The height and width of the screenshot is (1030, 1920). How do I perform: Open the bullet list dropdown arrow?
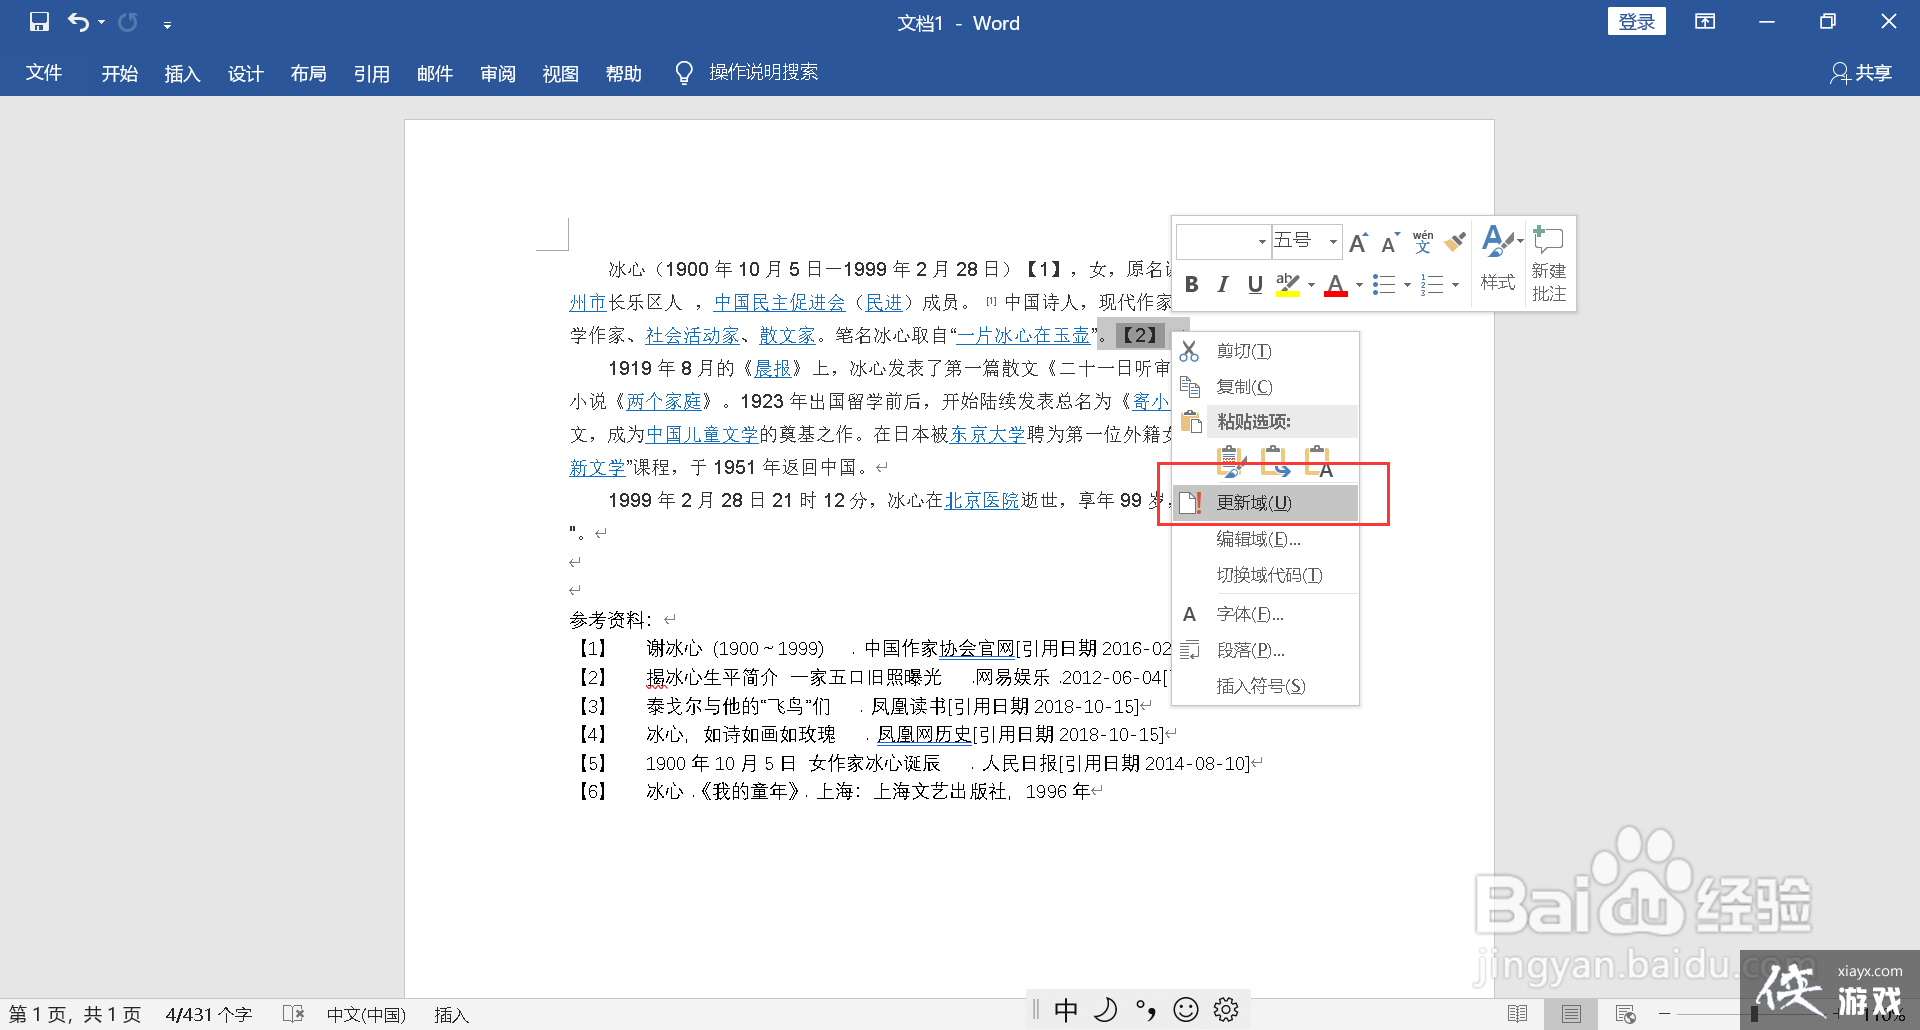point(1407,286)
